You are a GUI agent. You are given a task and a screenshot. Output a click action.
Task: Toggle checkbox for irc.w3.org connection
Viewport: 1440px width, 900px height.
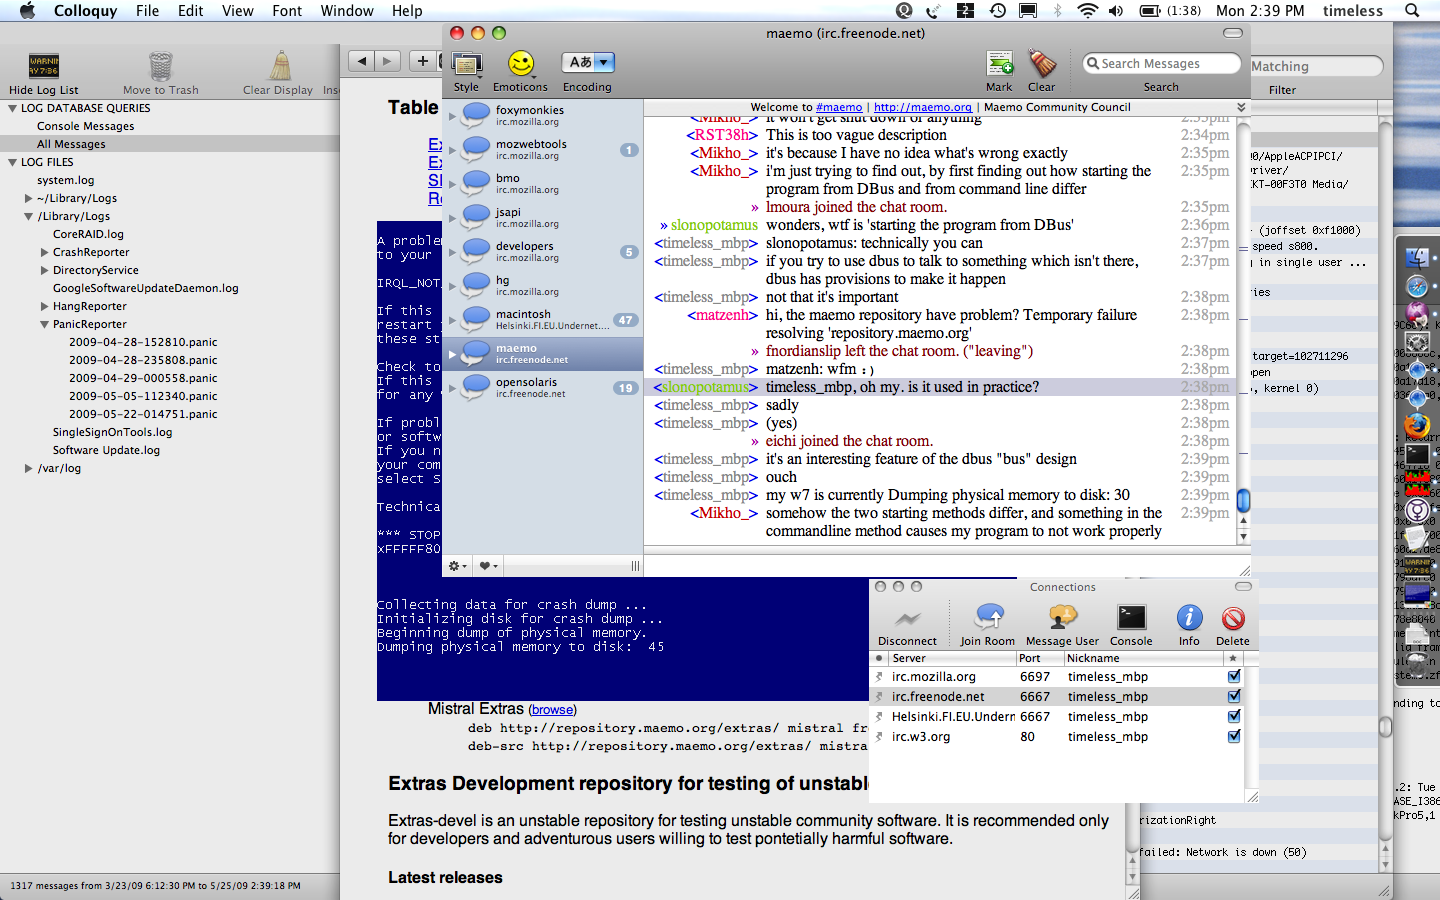point(1234,737)
